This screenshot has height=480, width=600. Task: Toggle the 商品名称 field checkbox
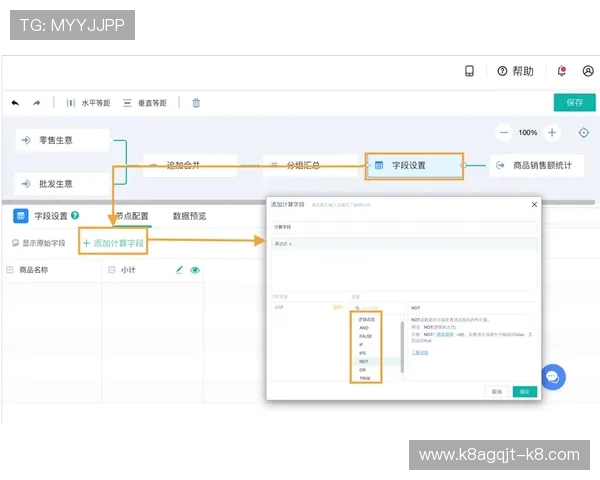coord(10,270)
